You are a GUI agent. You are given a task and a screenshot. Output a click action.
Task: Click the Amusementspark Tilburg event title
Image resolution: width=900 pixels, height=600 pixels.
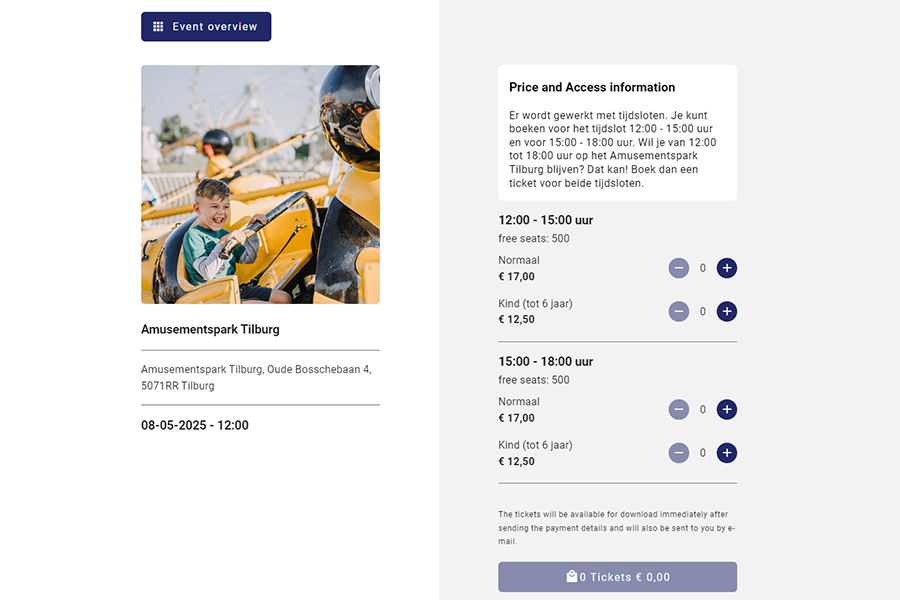[x=210, y=329]
